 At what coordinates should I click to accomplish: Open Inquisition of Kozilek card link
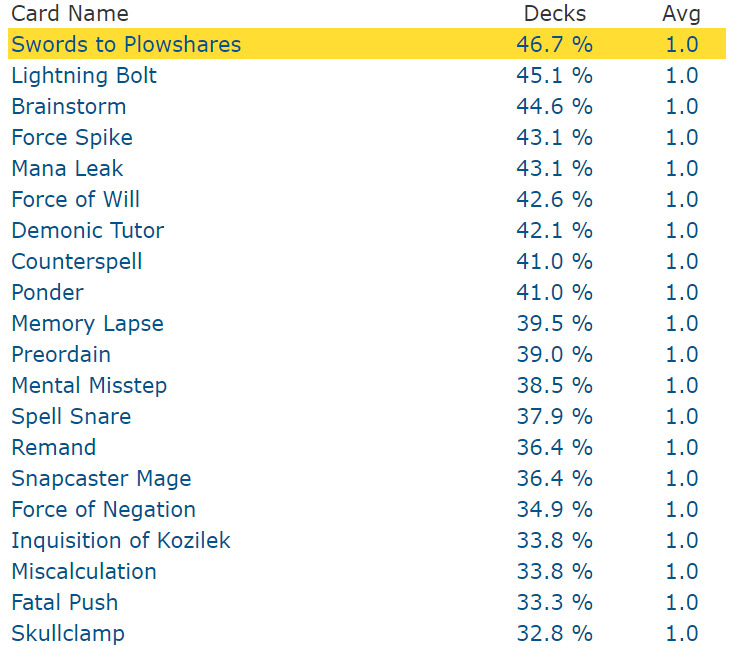pyautogui.click(x=121, y=540)
